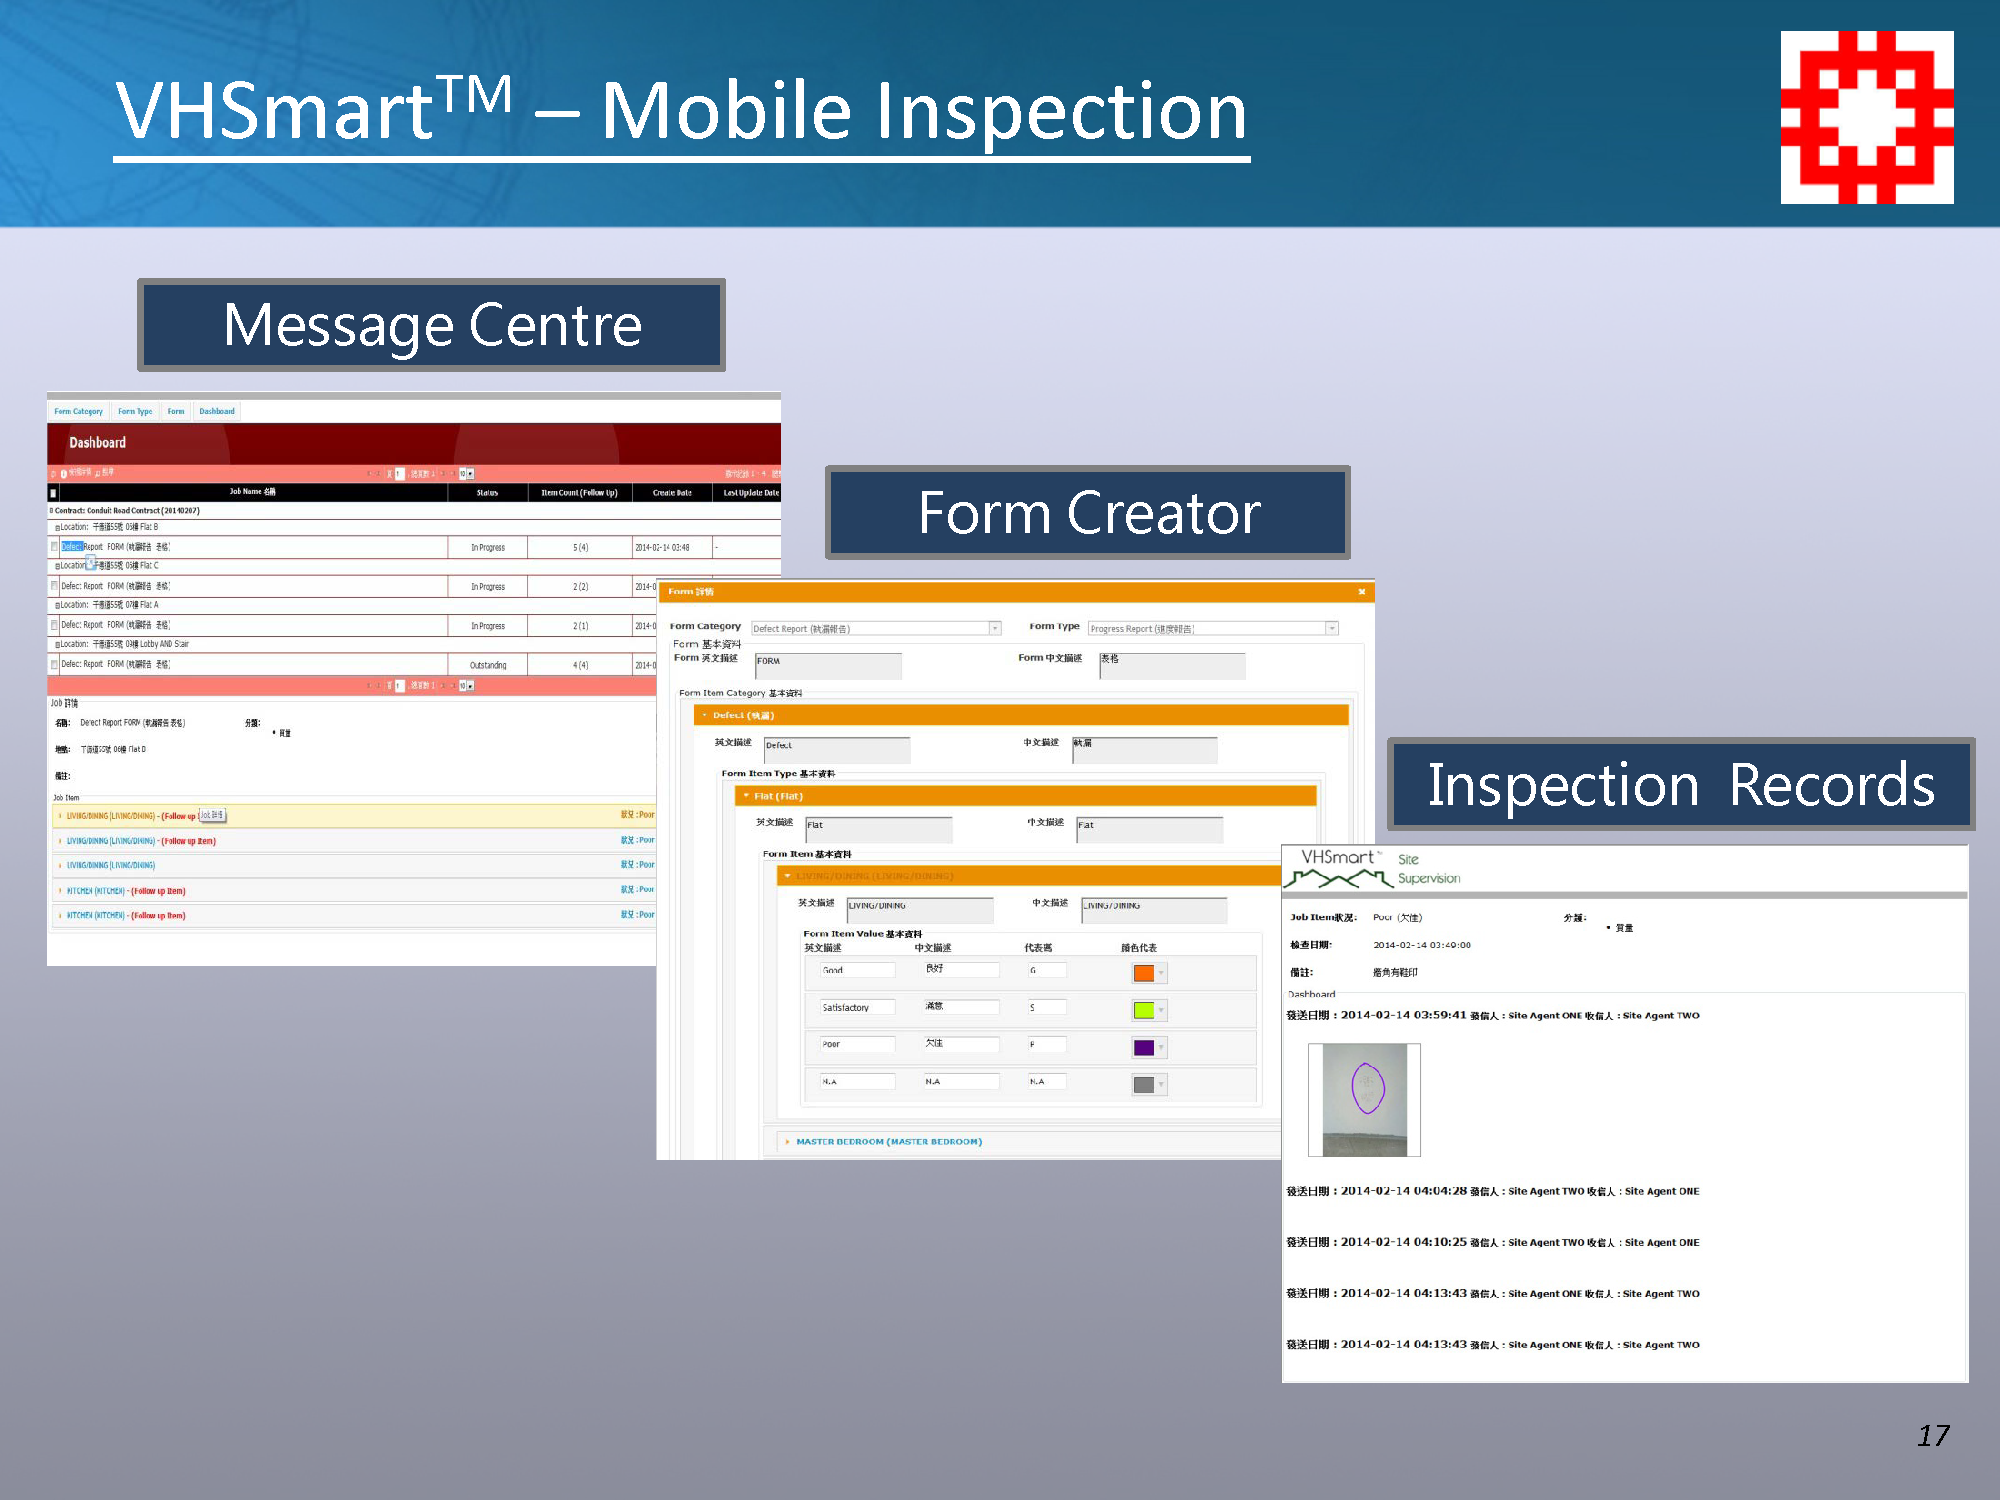Check the Defect Report row with count 2 (1)

click(54, 625)
